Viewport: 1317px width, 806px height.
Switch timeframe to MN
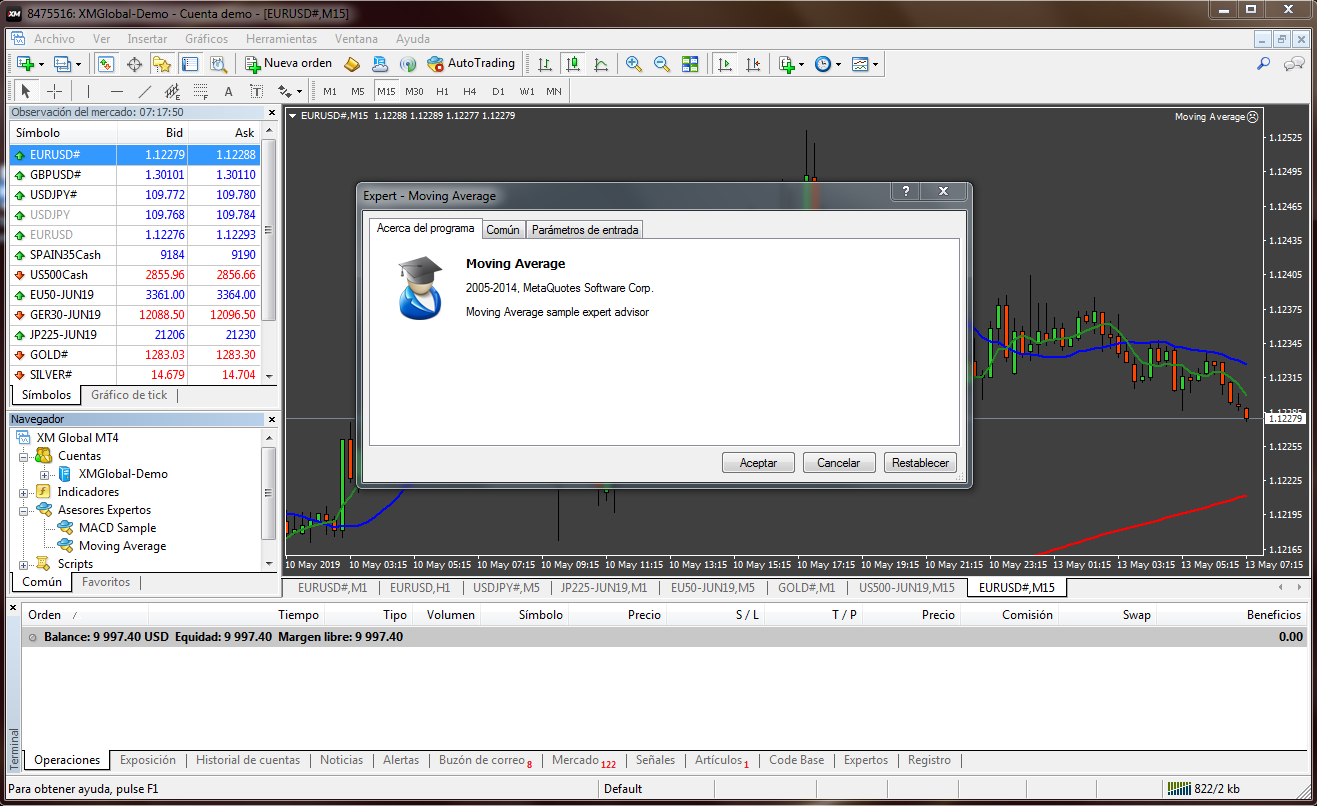tap(554, 91)
